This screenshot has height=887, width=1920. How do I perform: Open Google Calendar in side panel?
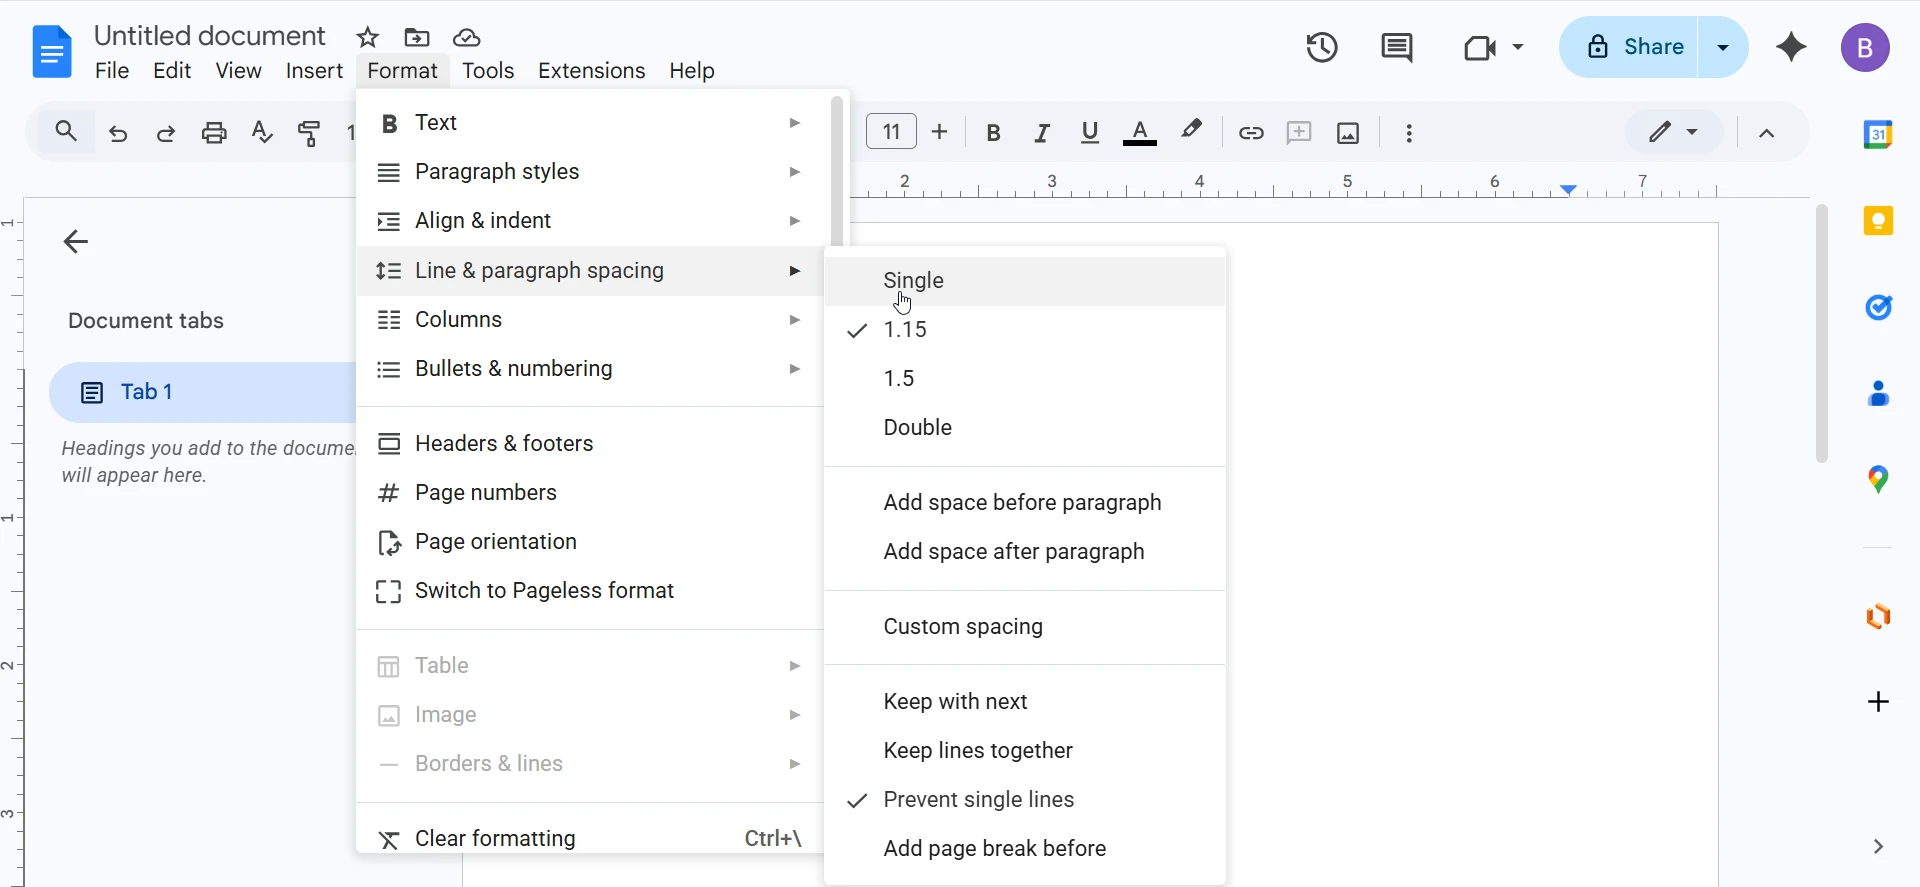(1878, 133)
